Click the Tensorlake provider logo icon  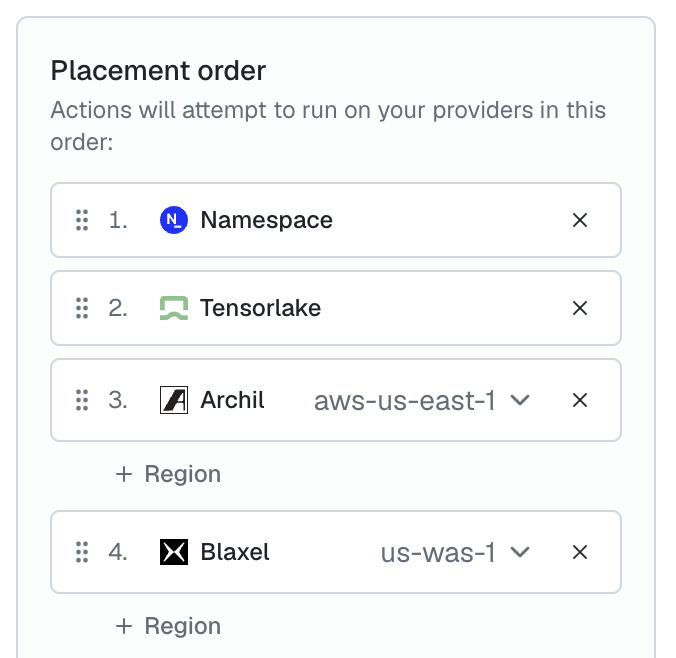coord(174,308)
